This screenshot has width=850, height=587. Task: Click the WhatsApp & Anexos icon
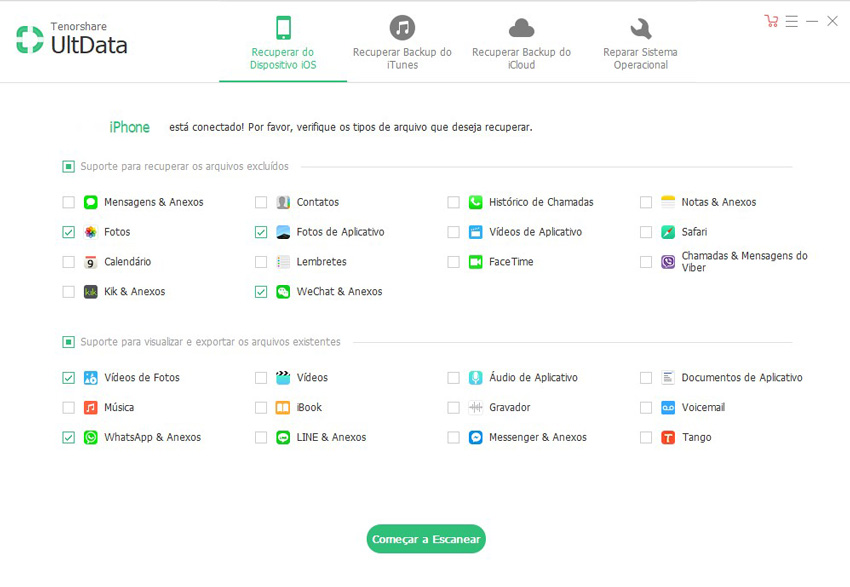tap(91, 438)
